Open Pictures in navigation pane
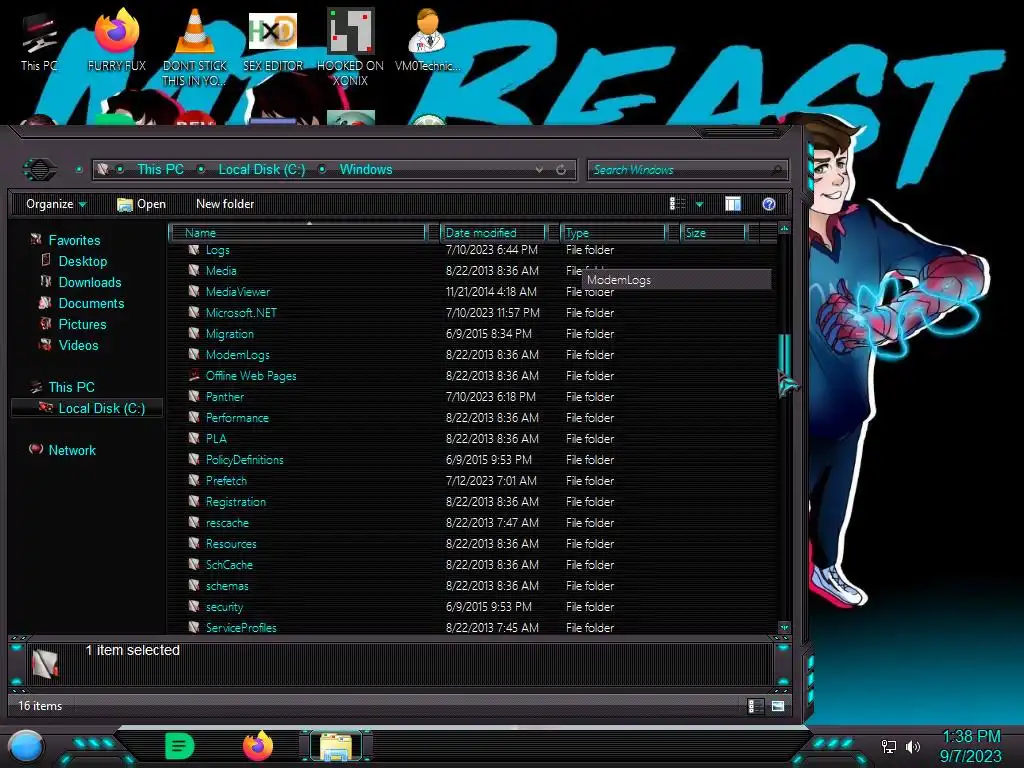The image size is (1024, 768). click(x=73, y=324)
